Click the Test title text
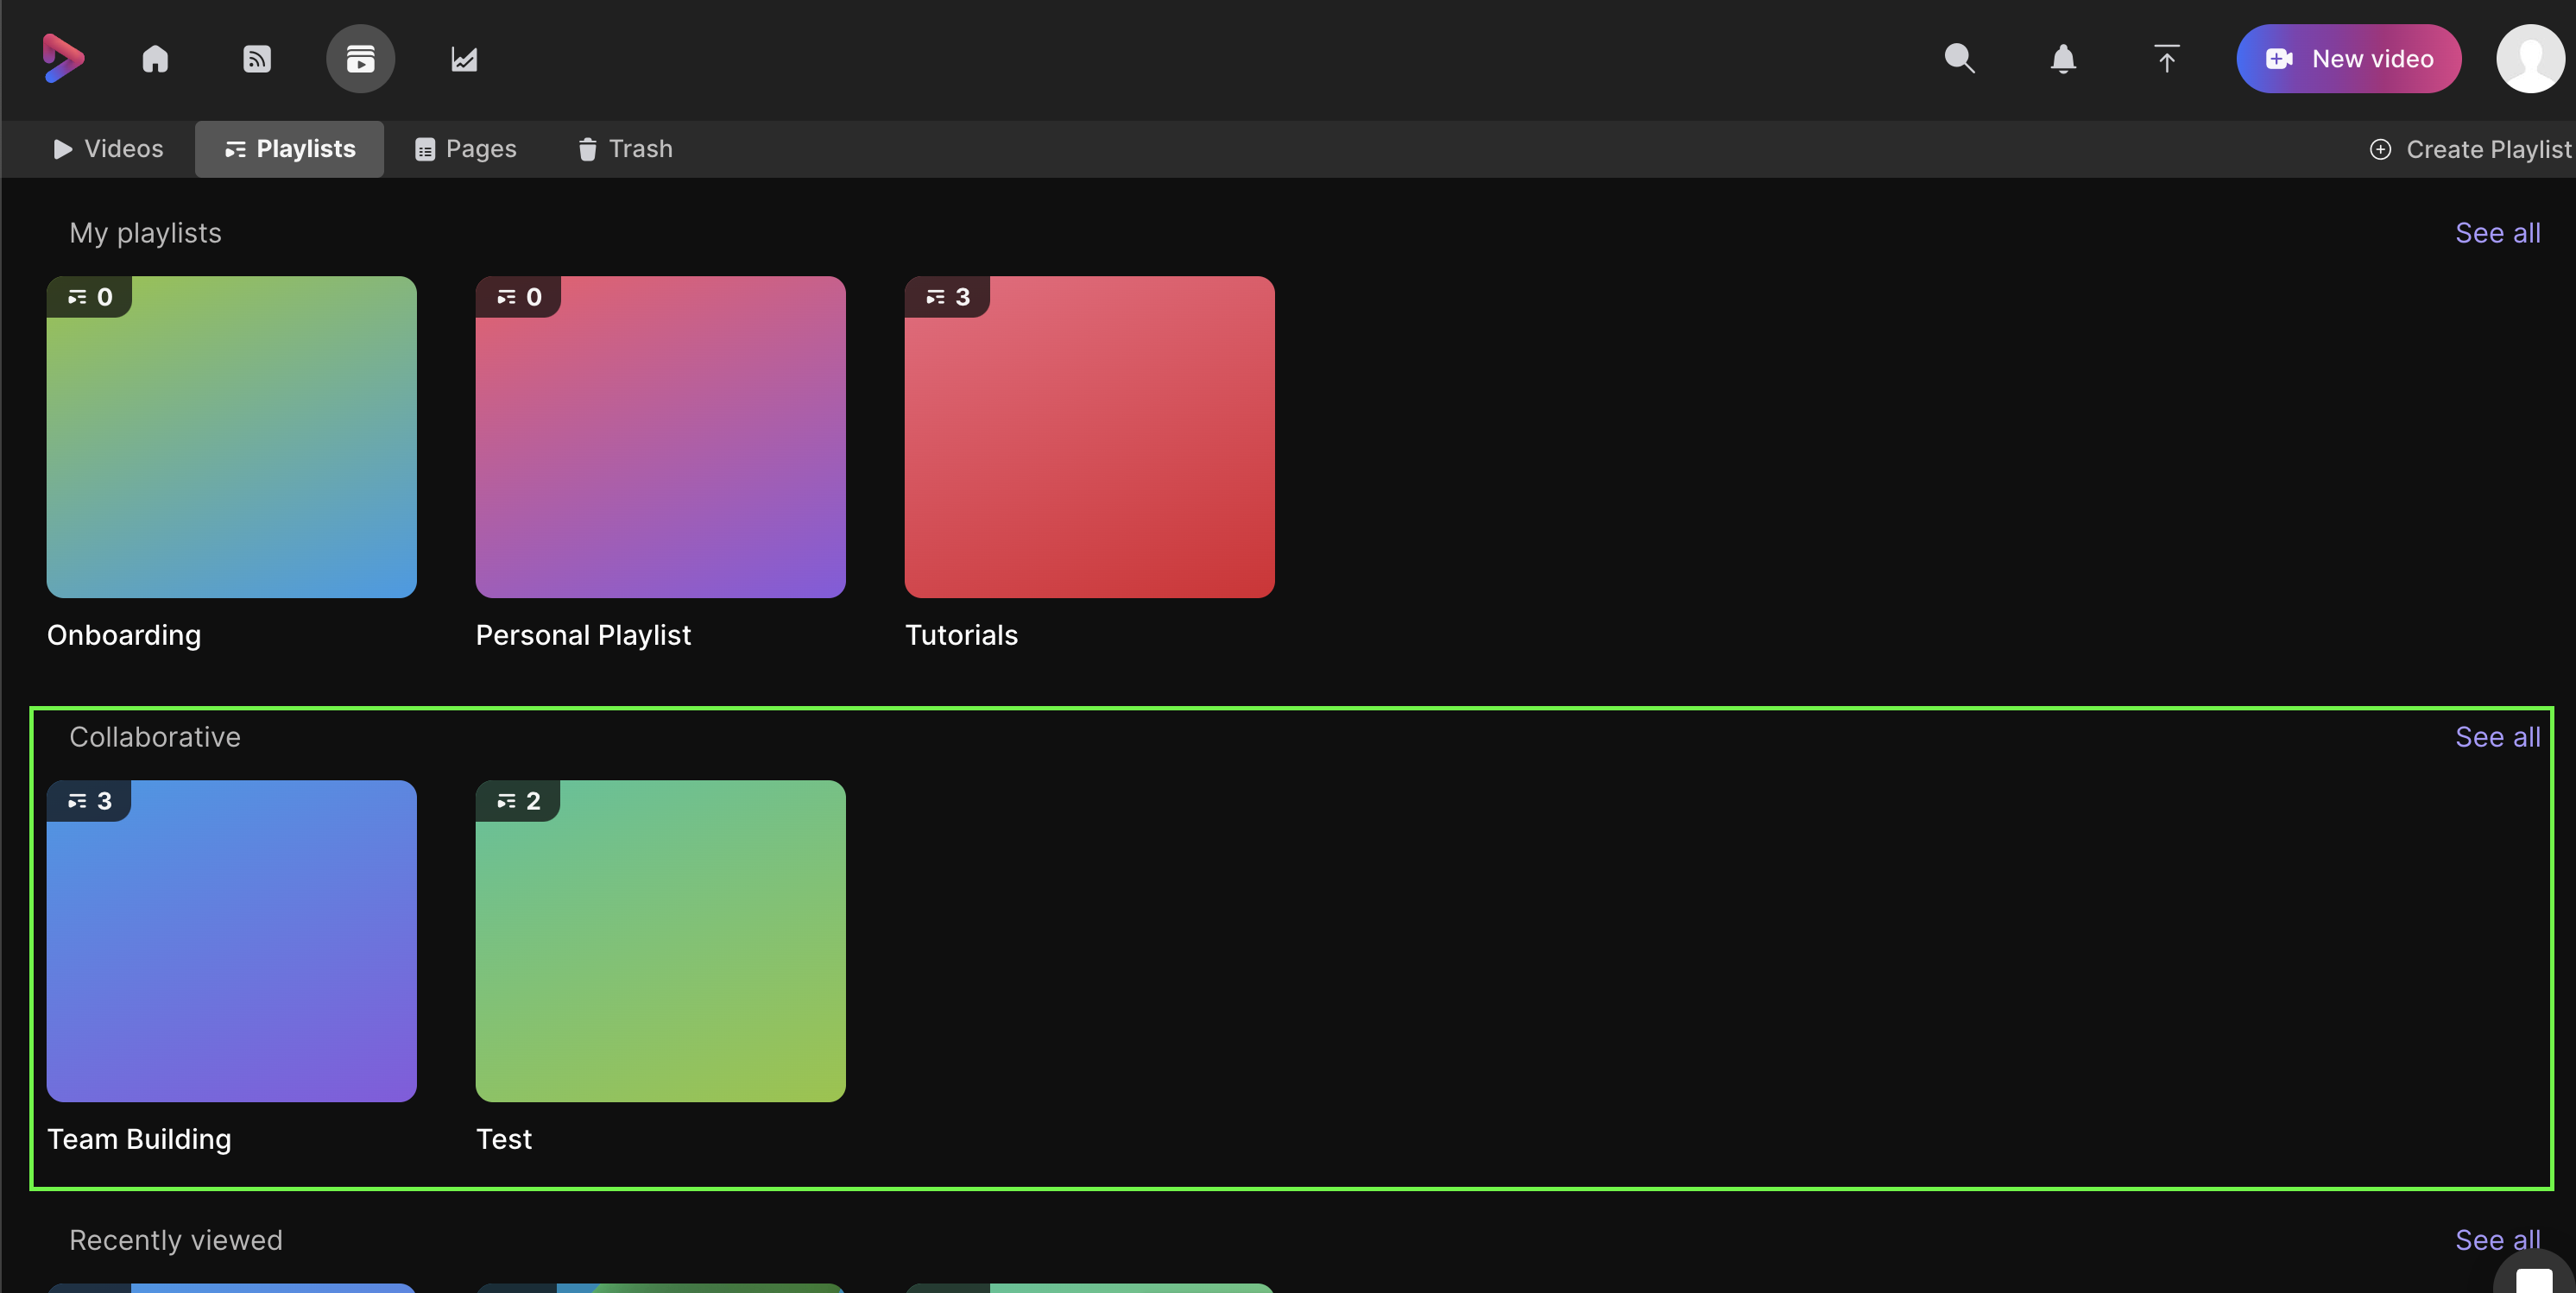 pyautogui.click(x=504, y=1139)
